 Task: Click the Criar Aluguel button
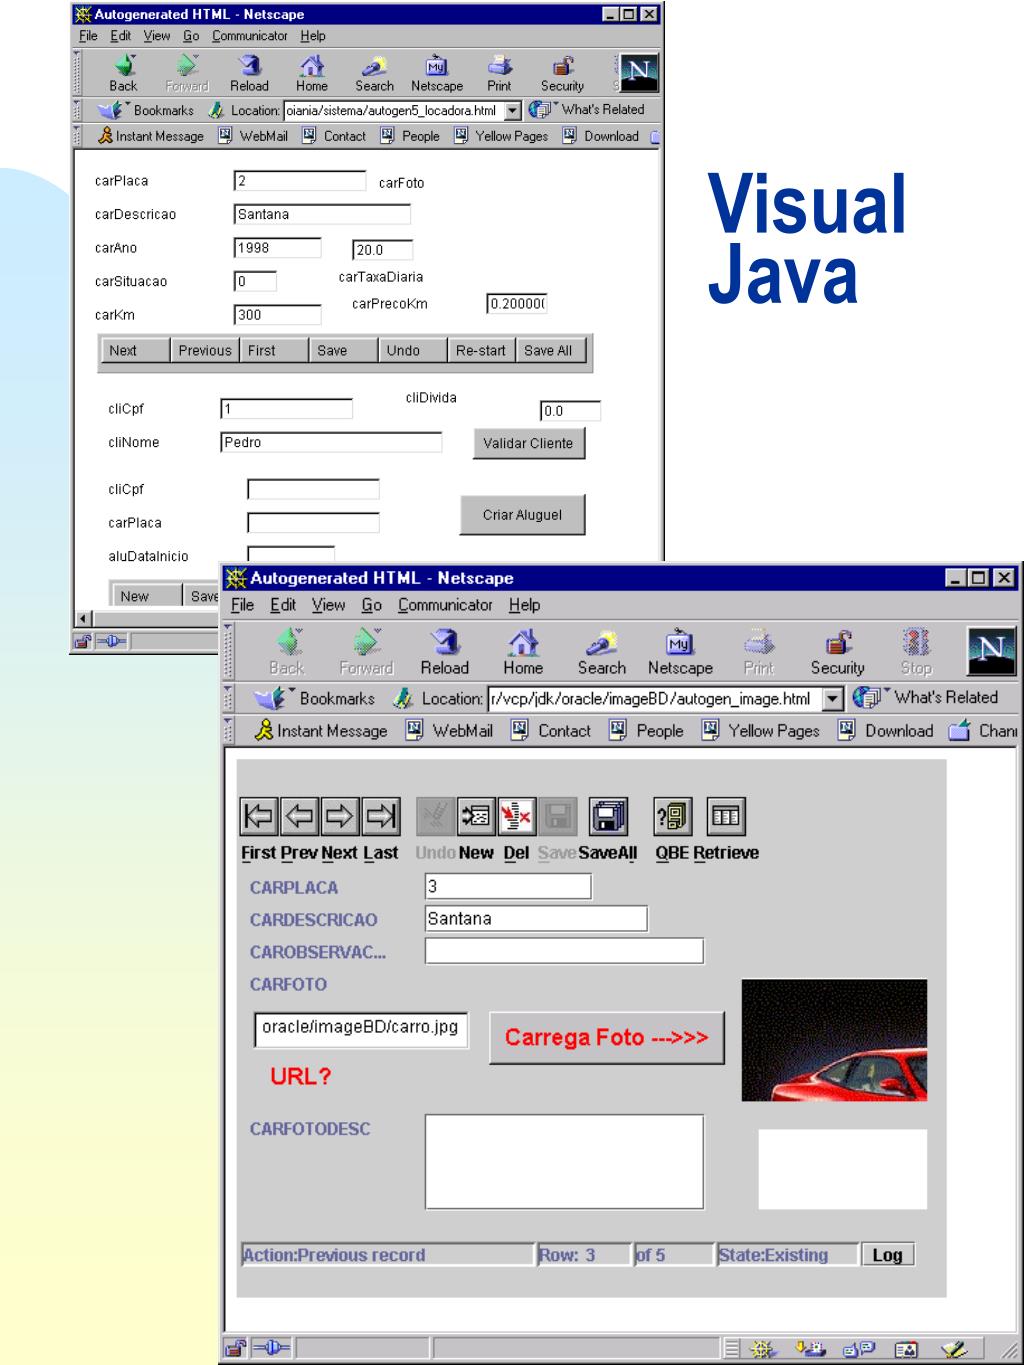coord(522,515)
